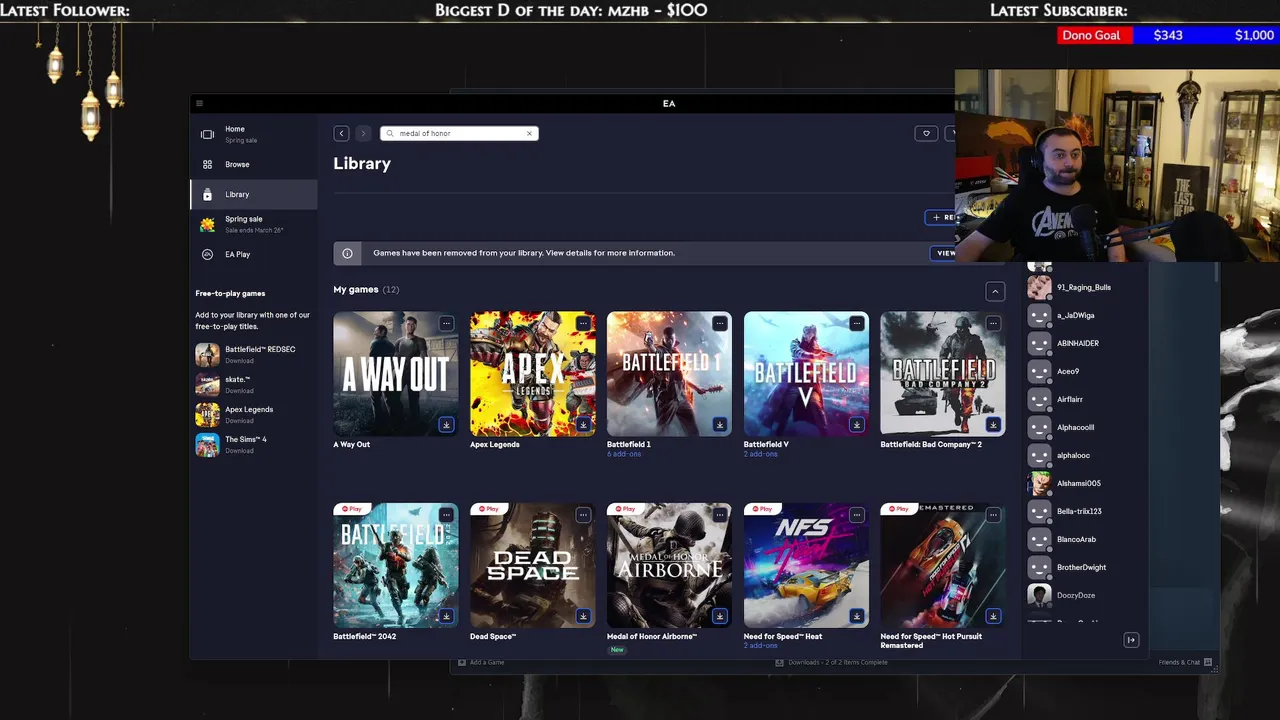Download Battlefield Bad Company 2 via tile icon
Image resolution: width=1280 pixels, height=720 pixels.
pos(993,425)
